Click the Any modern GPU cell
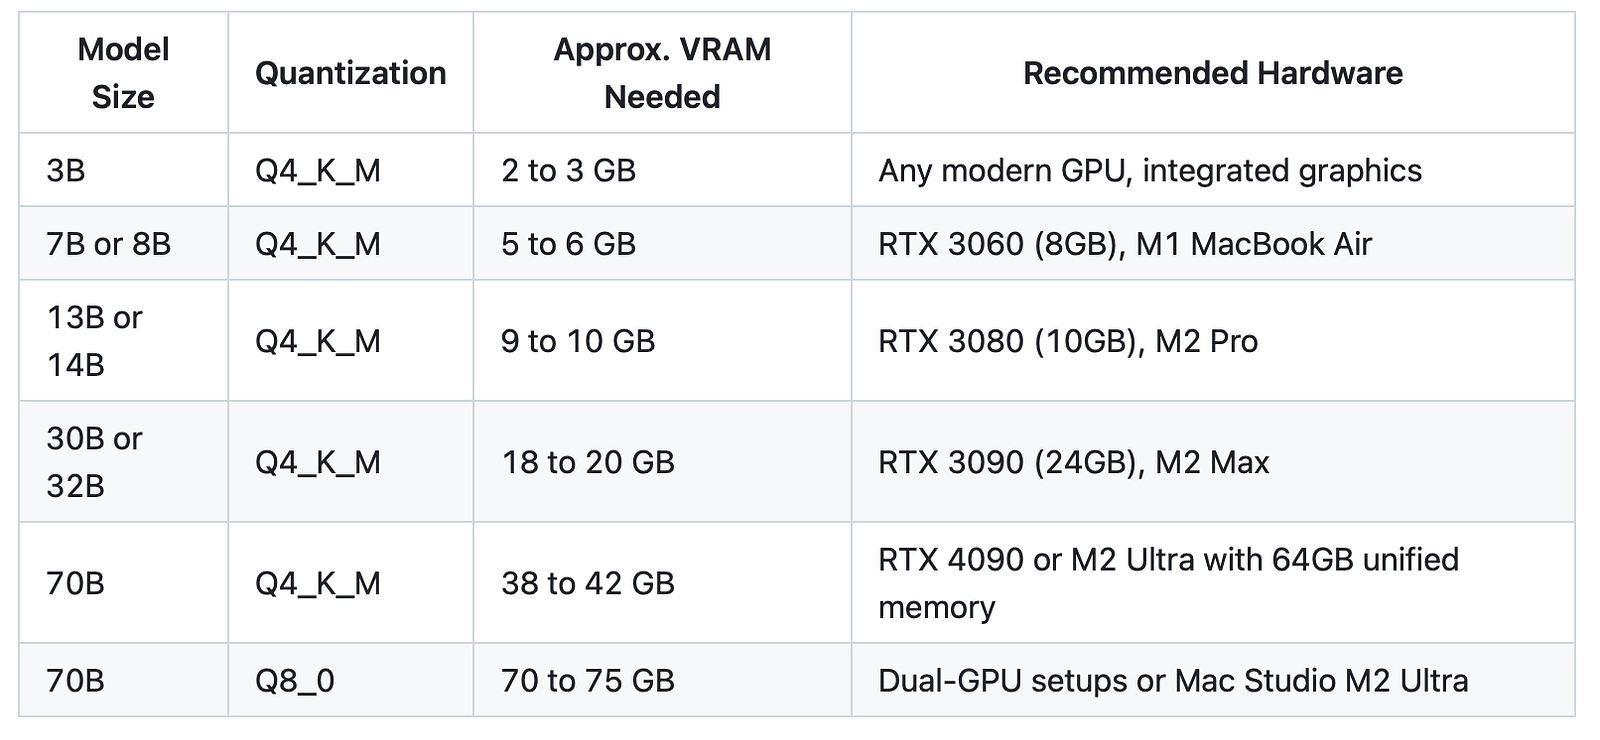Screen dimensions: 1600x740 pyautogui.click(x=1213, y=170)
